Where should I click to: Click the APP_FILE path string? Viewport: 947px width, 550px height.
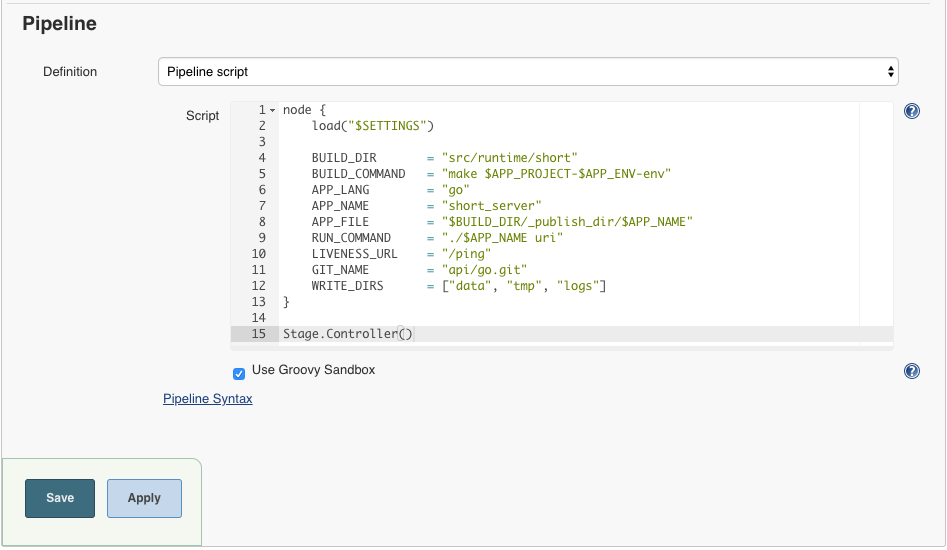[566, 222]
